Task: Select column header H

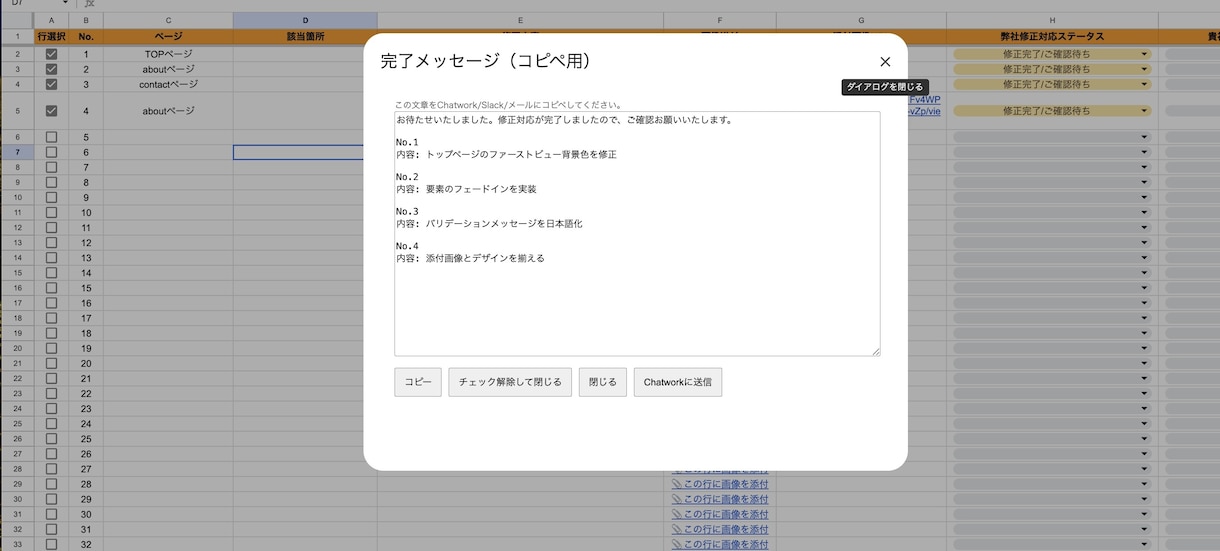Action: coord(1052,20)
